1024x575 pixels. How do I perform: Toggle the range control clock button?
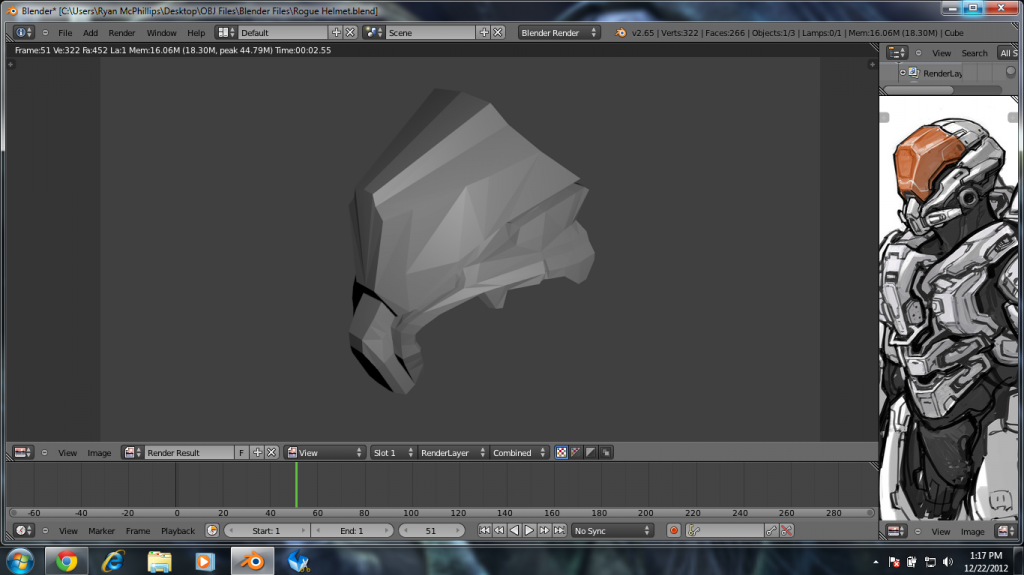(212, 530)
